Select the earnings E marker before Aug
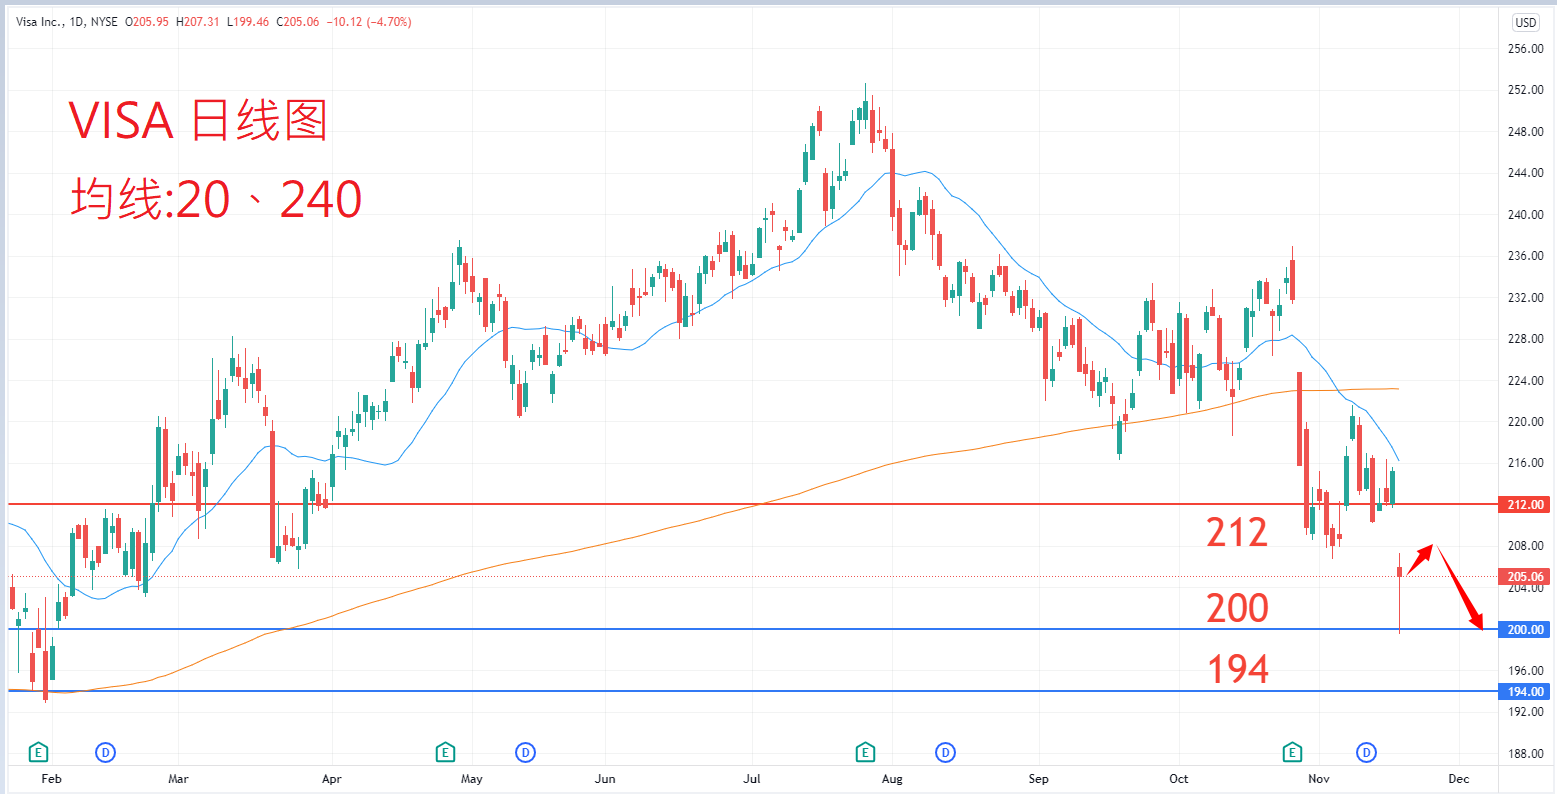The height and width of the screenshot is (794, 1557). [865, 751]
